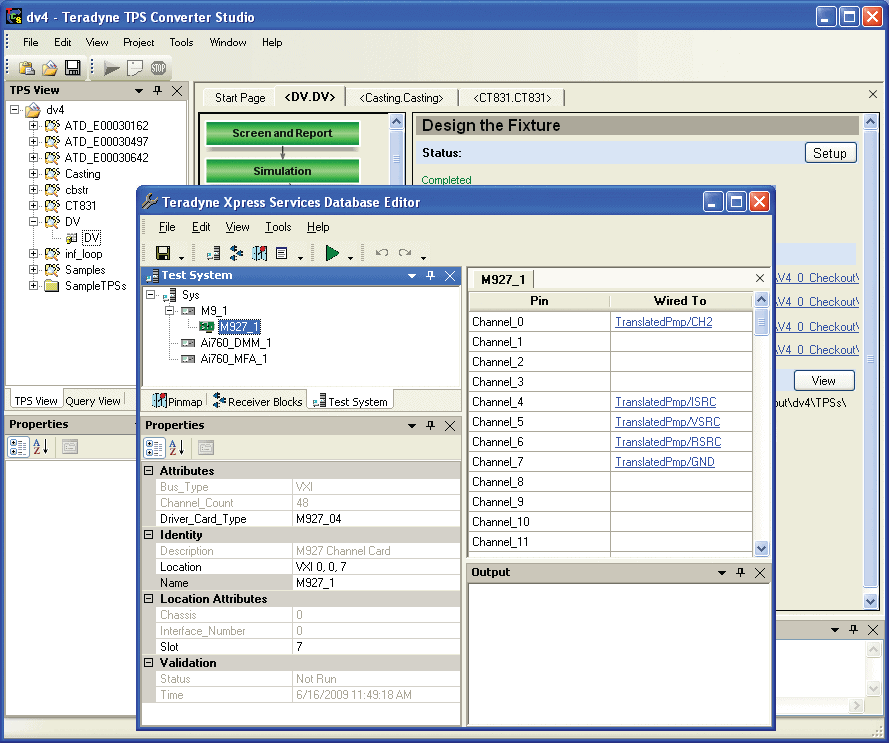The width and height of the screenshot is (889, 743).
Task: Click the new project icon in Studio toolbar
Action: tap(27, 68)
